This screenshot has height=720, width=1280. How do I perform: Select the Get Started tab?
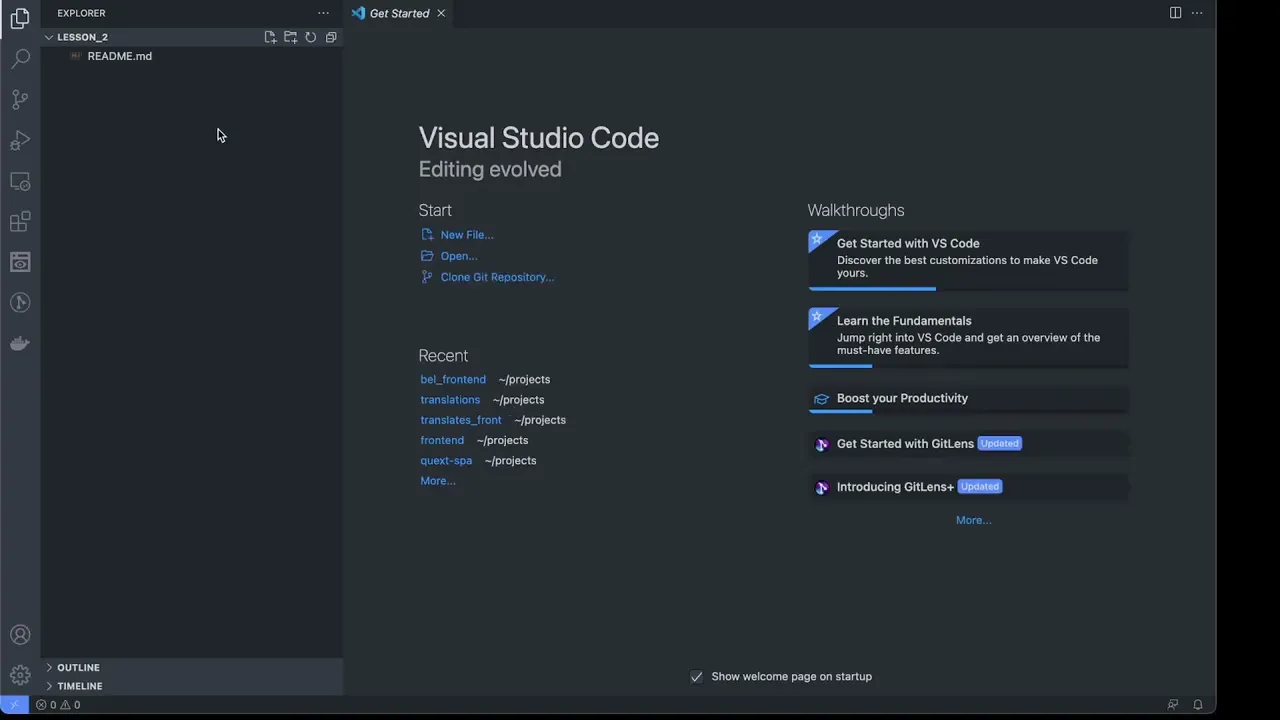[x=399, y=13]
